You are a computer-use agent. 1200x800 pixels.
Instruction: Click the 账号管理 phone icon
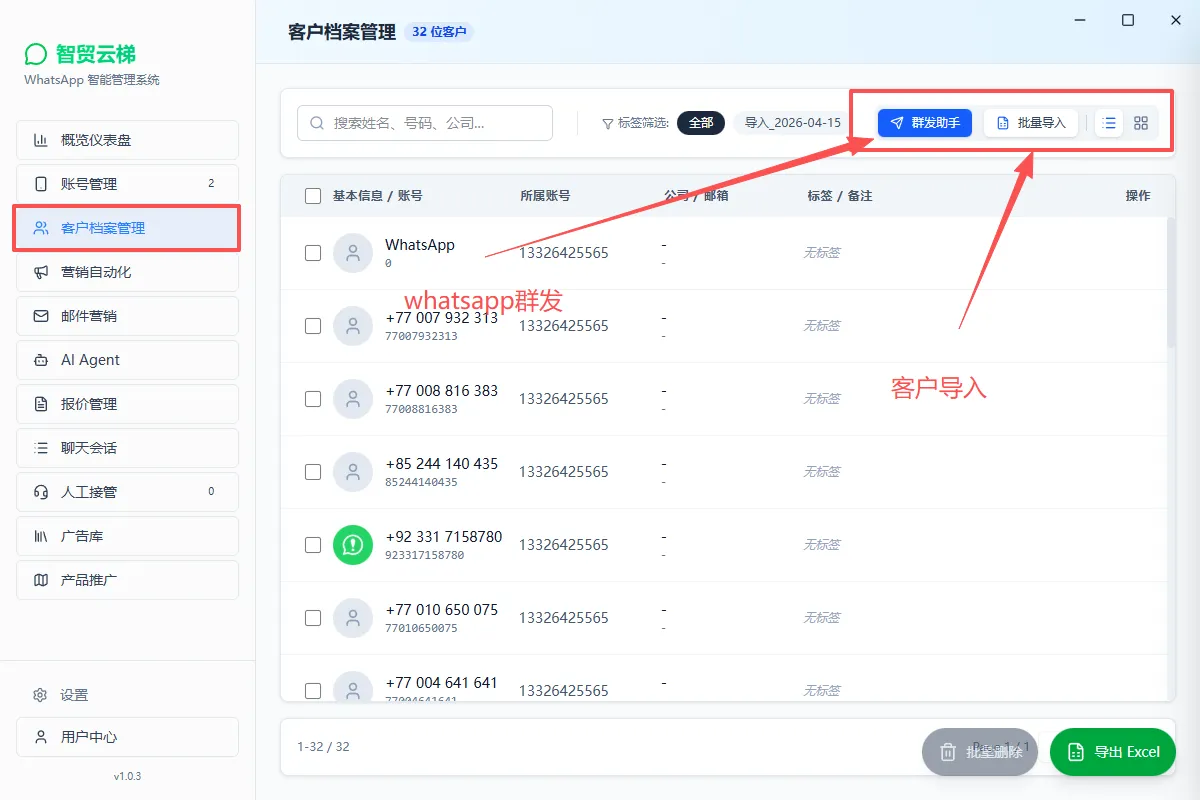(41, 184)
